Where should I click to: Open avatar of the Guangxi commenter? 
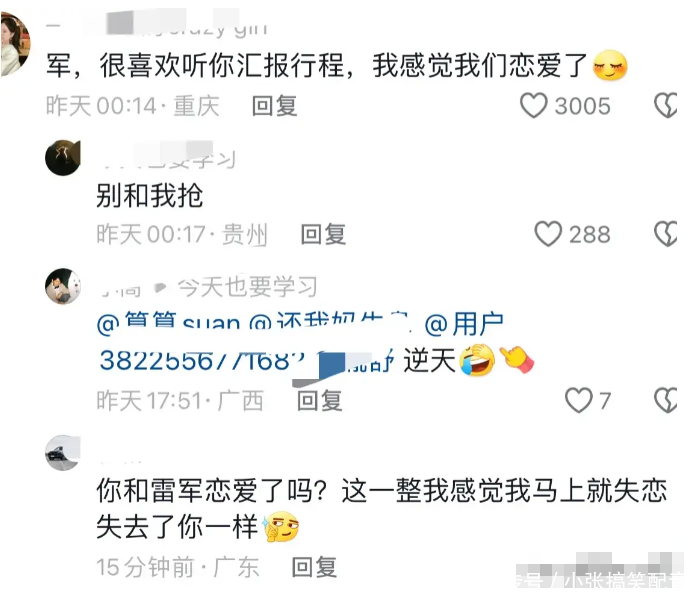click(x=63, y=286)
